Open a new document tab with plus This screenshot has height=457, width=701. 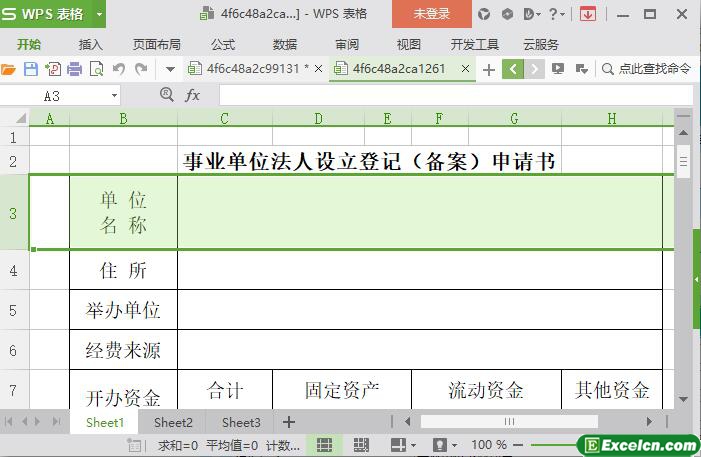[488, 69]
